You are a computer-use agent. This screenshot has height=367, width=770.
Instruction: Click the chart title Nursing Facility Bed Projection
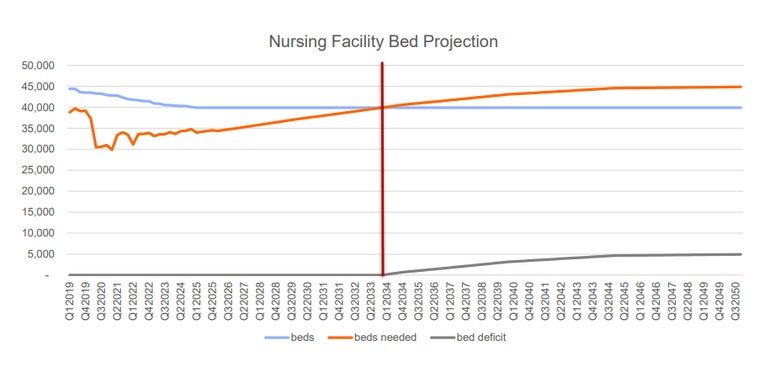pyautogui.click(x=383, y=42)
